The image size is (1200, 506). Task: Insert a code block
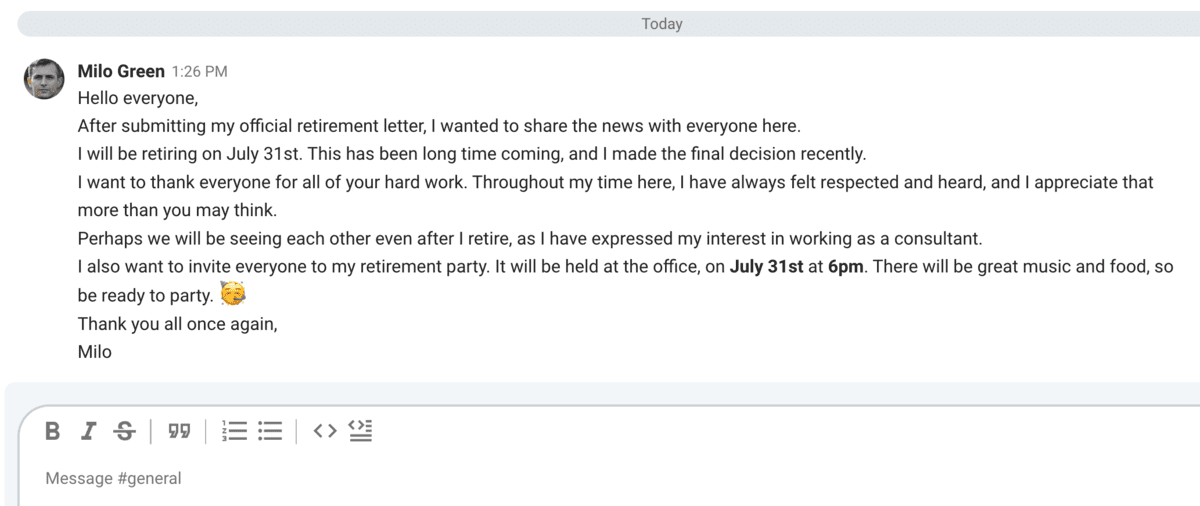(x=360, y=431)
